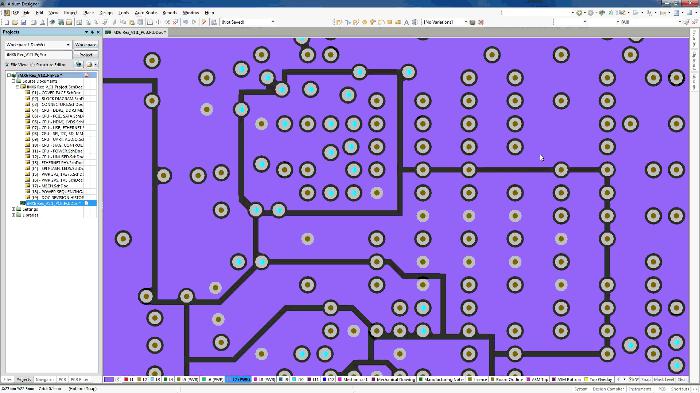Click the Print toolbar icon
The height and width of the screenshot is (393, 700).
tap(33, 22)
